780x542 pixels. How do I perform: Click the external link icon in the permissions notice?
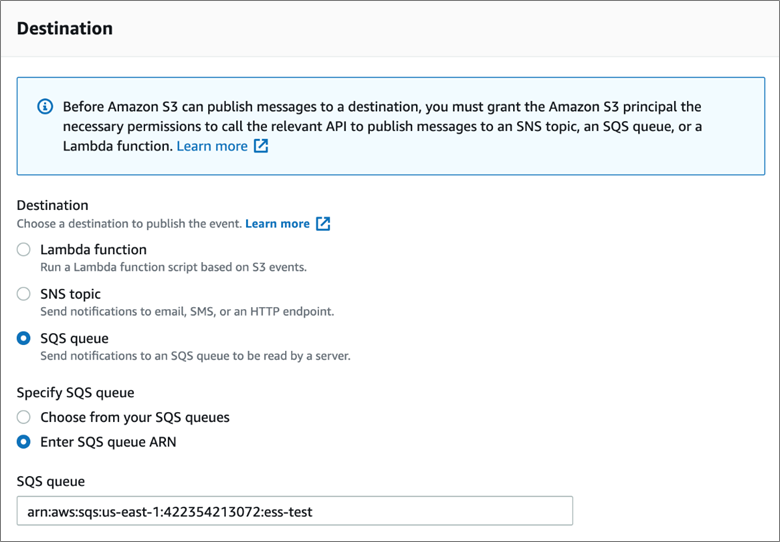(x=261, y=146)
